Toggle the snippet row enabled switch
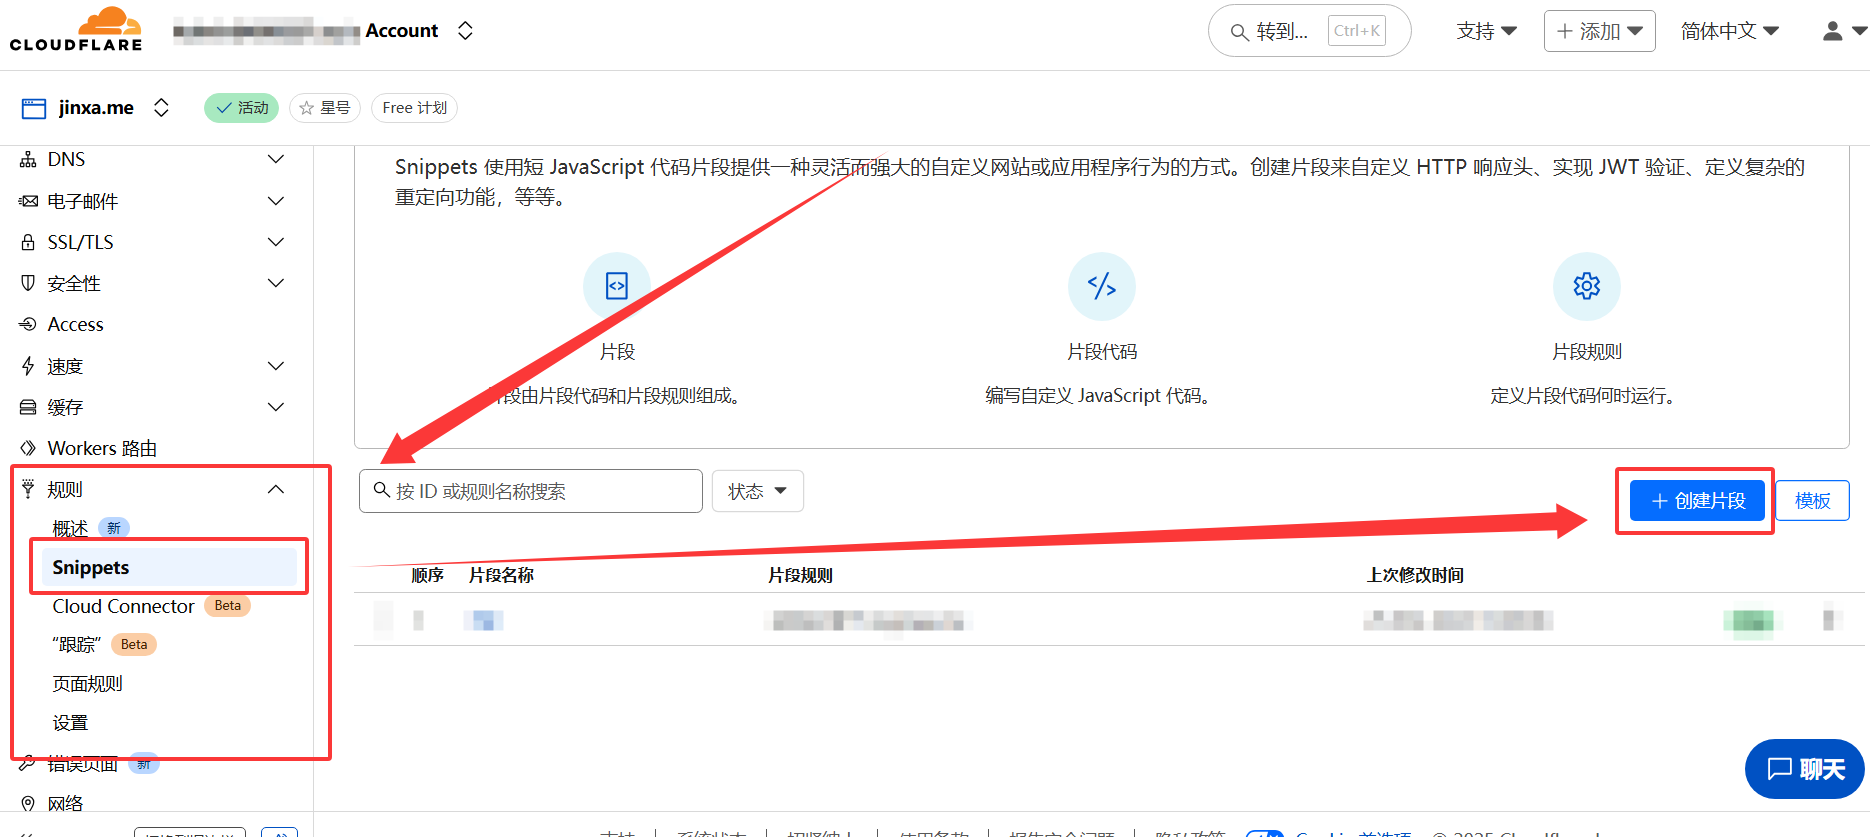Screen dimensions: 1870x837 coord(1747,621)
